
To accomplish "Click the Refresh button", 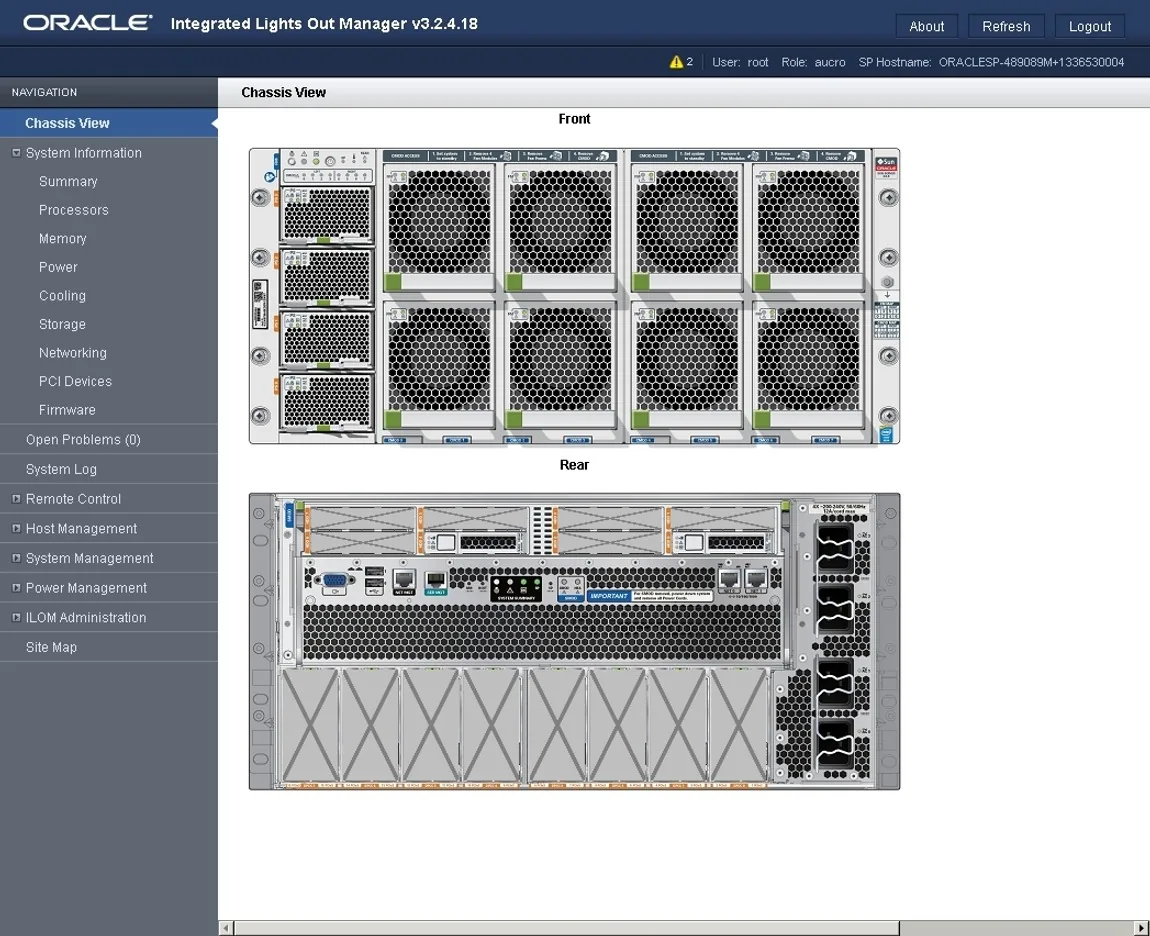I will coord(1006,26).
